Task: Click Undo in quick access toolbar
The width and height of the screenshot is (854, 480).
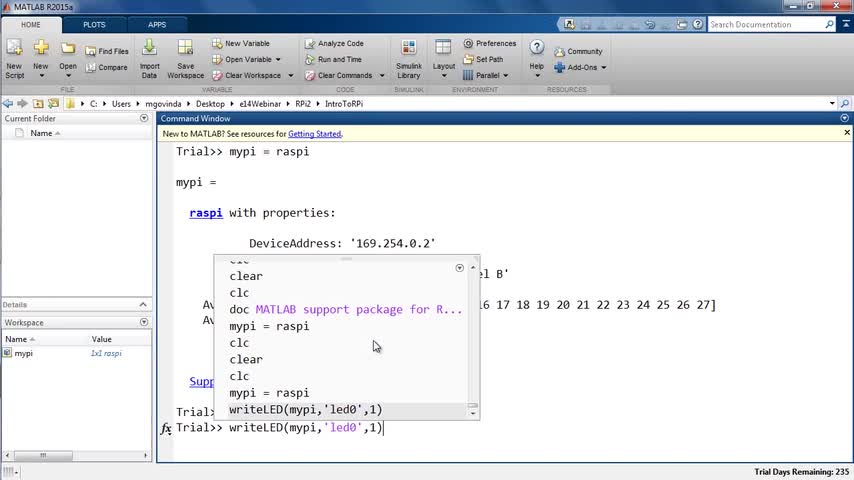Action: [x=650, y=25]
